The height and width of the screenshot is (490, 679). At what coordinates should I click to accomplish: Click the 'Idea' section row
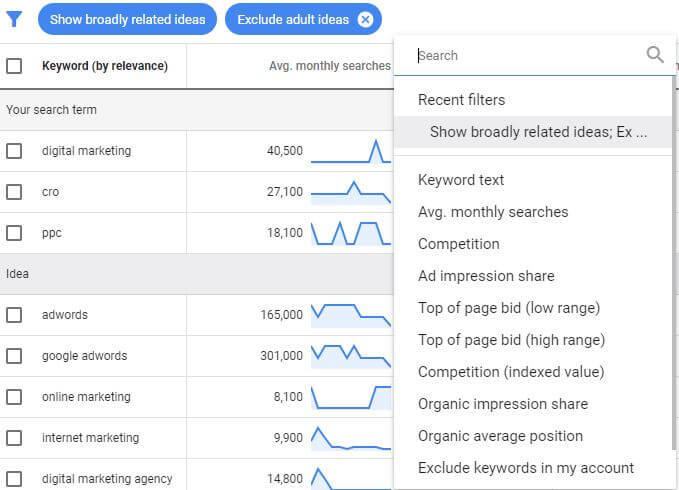click(197, 274)
